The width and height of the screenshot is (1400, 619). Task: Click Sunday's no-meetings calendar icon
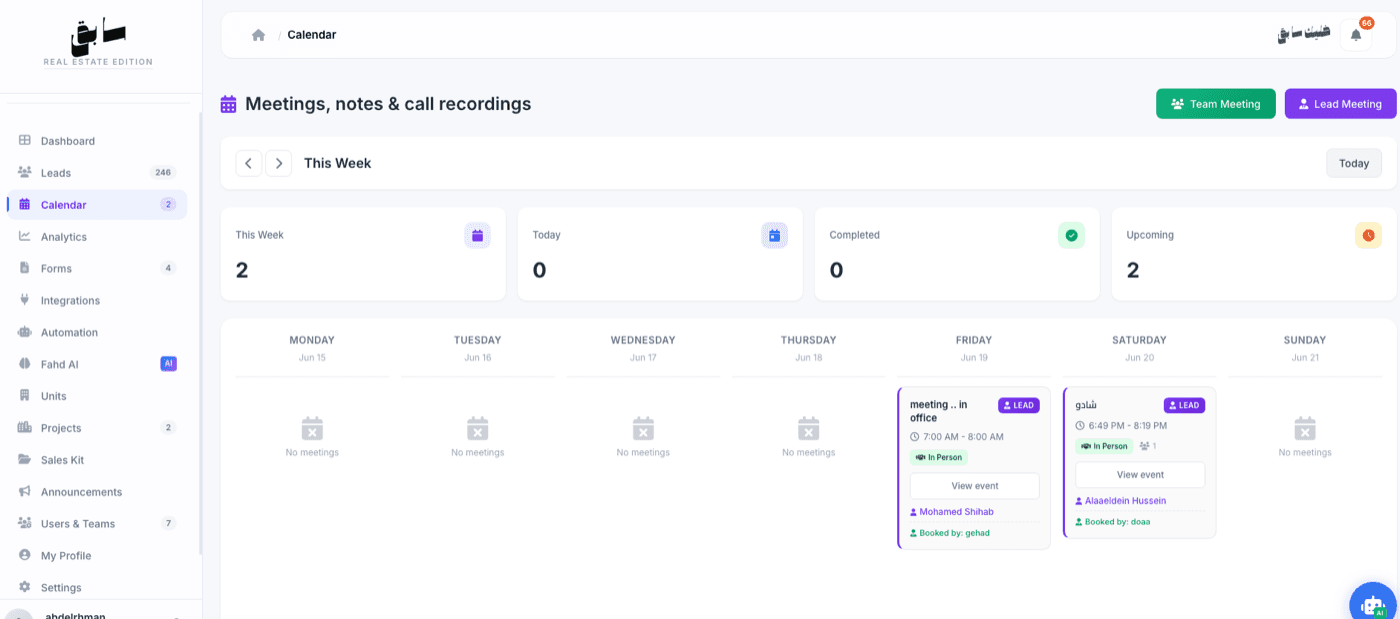(x=1305, y=428)
